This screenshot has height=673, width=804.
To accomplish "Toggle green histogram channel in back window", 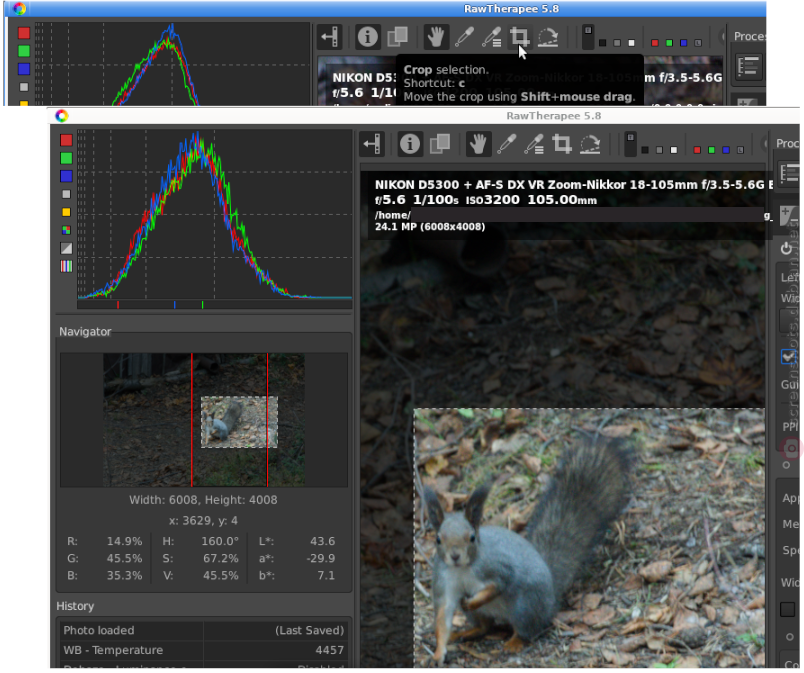I will click(24, 51).
